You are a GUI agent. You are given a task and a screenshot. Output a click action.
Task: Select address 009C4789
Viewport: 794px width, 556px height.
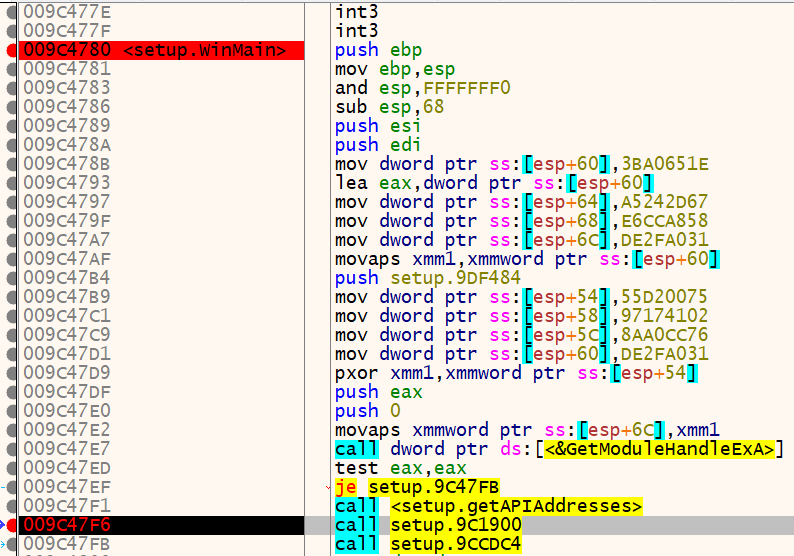(67, 126)
